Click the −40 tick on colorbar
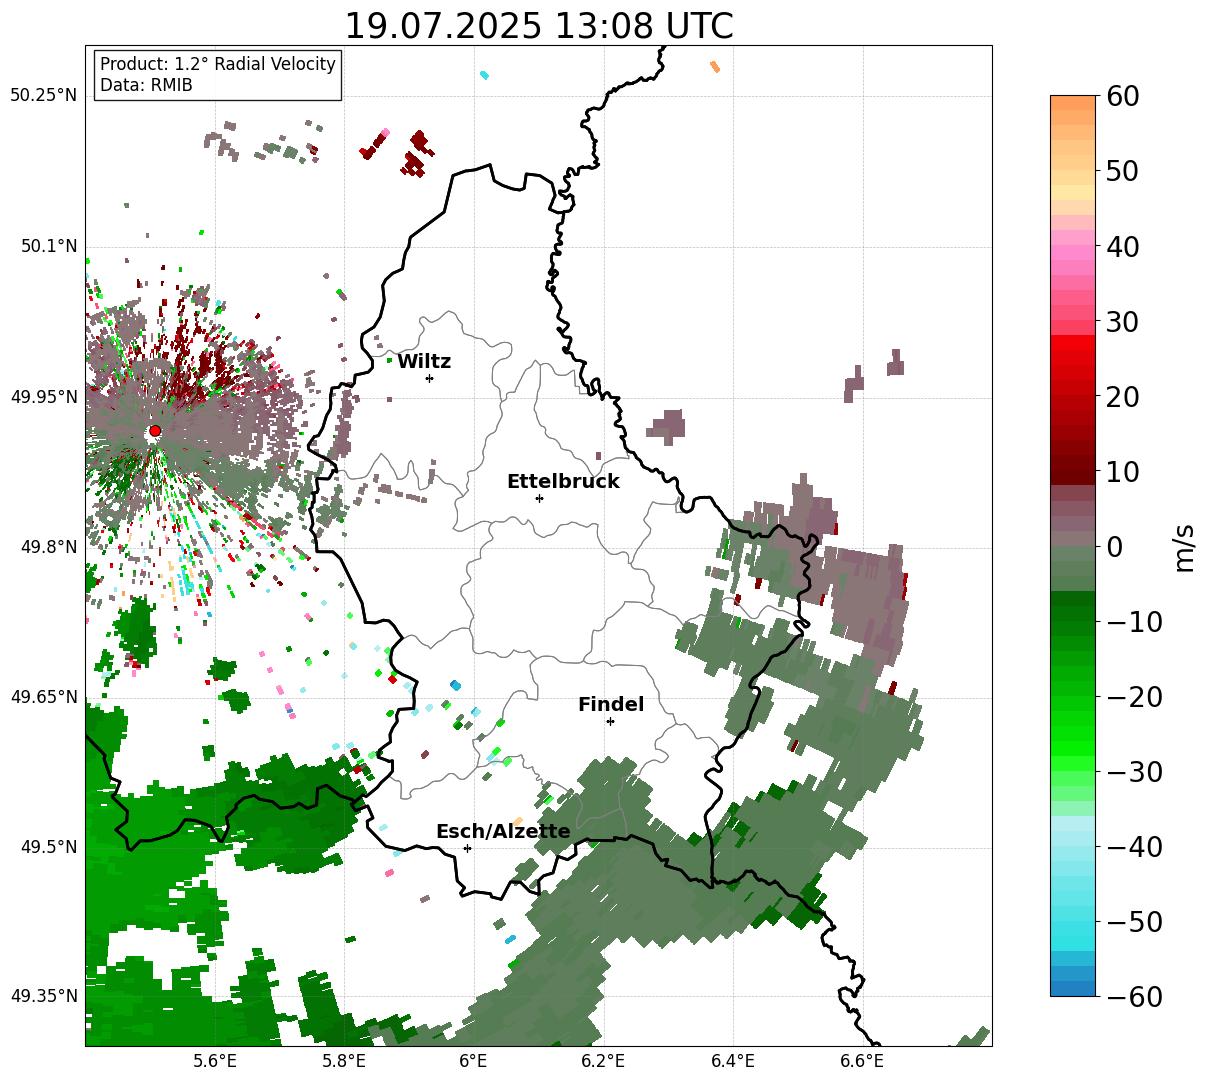The width and height of the screenshot is (1207, 1081). (1134, 846)
